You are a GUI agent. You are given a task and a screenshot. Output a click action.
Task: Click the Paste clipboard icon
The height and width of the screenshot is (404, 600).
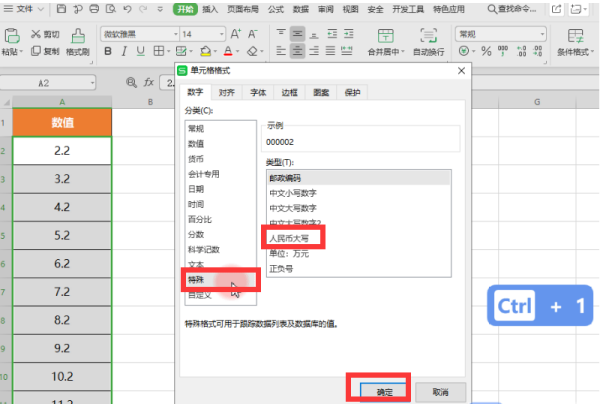pyautogui.click(x=11, y=36)
